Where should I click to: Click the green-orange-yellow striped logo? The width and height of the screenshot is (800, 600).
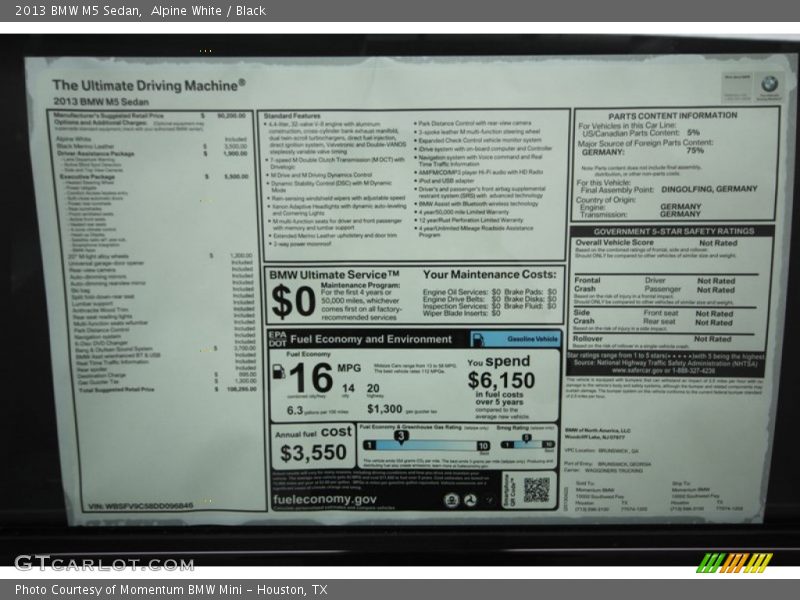click(x=734, y=563)
